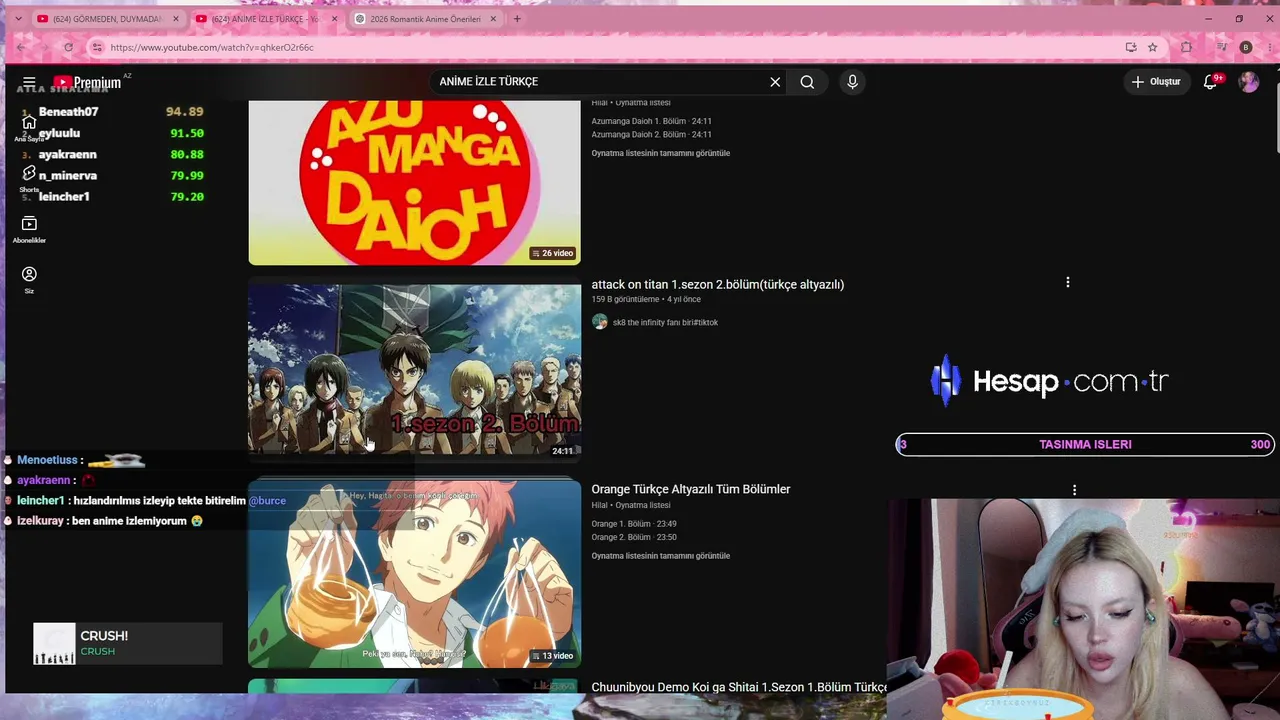Open the sk8 the infinity fanı channel
This screenshot has height=720, width=1280.
665,322
